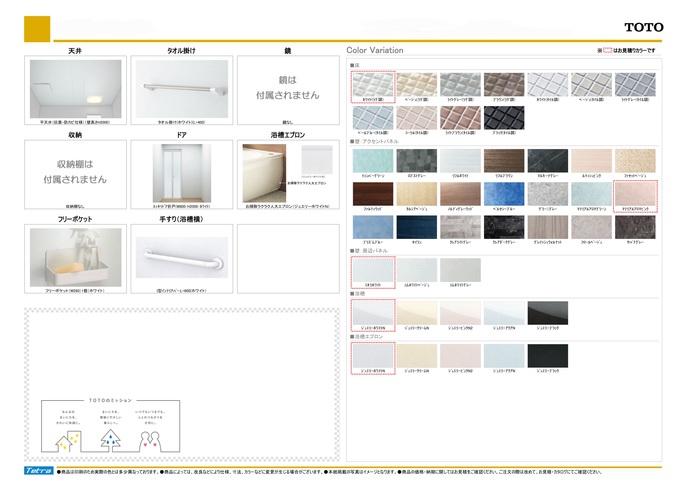This screenshot has height=481, width=680.
Task: Click the Tetra logo in the footer
Action: 39,470
